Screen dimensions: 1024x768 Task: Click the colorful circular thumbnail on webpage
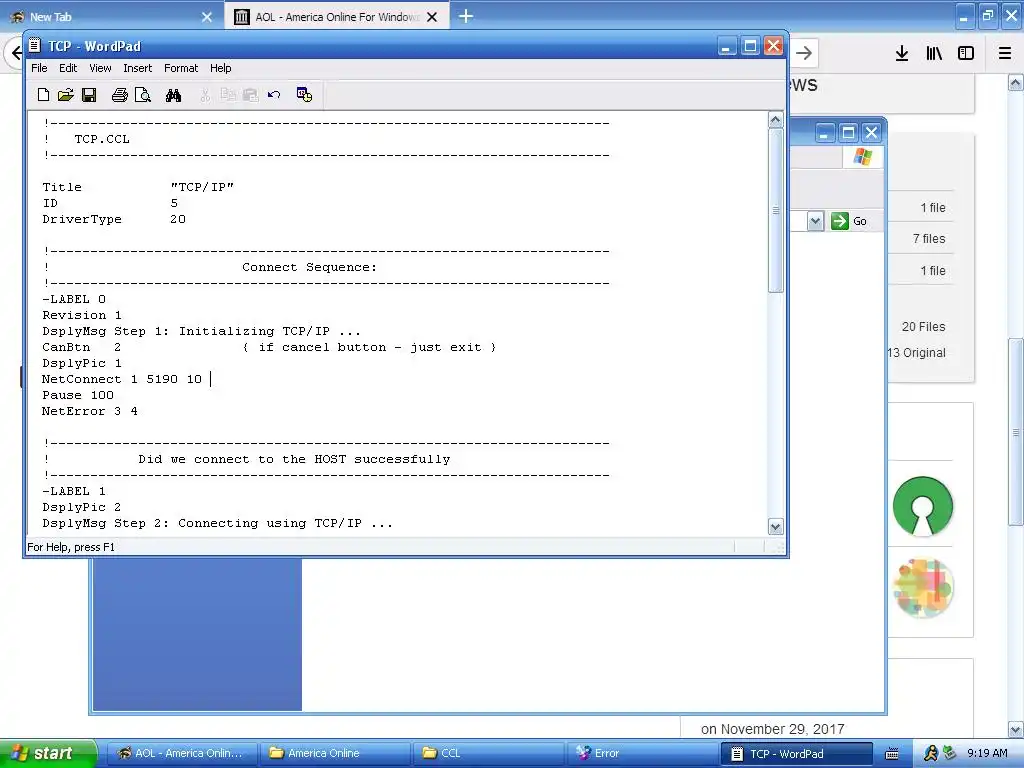tap(923, 588)
